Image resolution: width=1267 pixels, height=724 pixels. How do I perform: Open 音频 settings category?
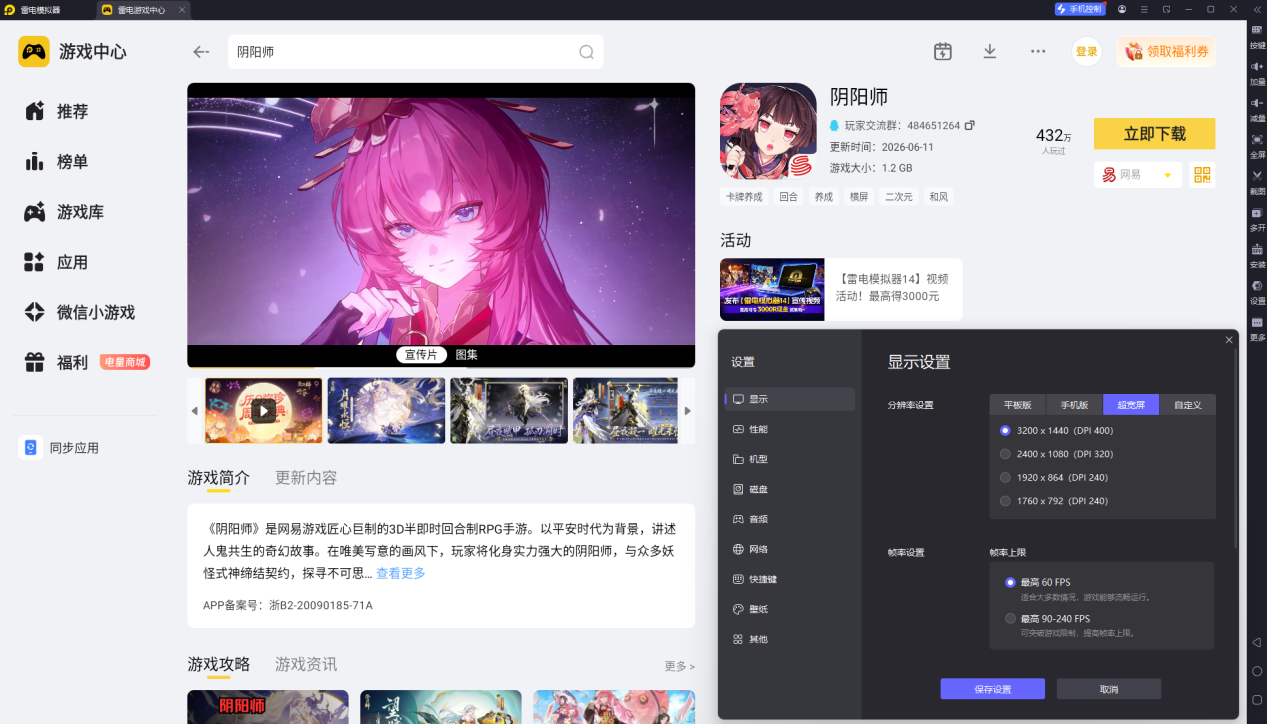click(x=790, y=519)
